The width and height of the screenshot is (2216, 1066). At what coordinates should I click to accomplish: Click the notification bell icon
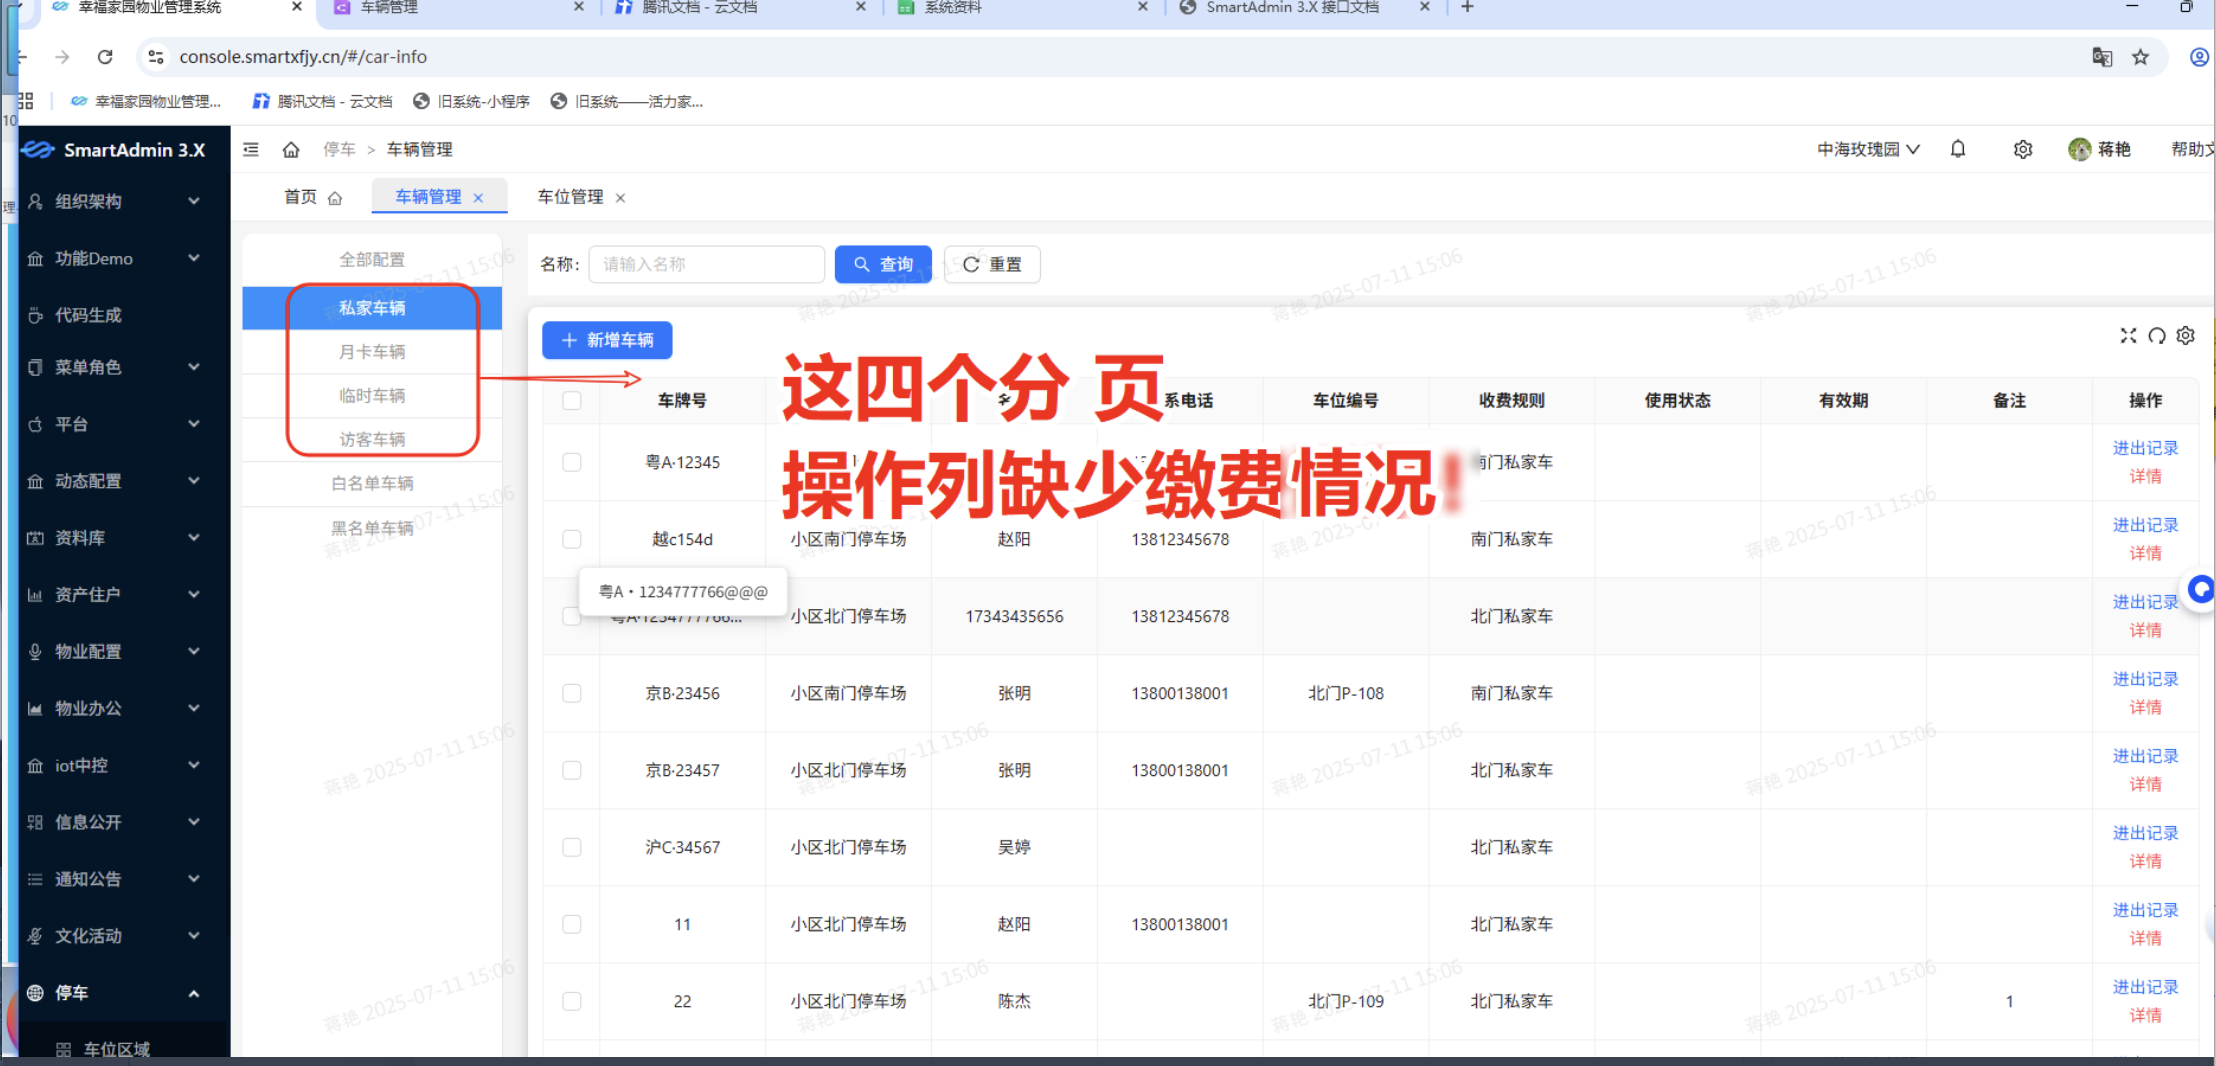1957,149
